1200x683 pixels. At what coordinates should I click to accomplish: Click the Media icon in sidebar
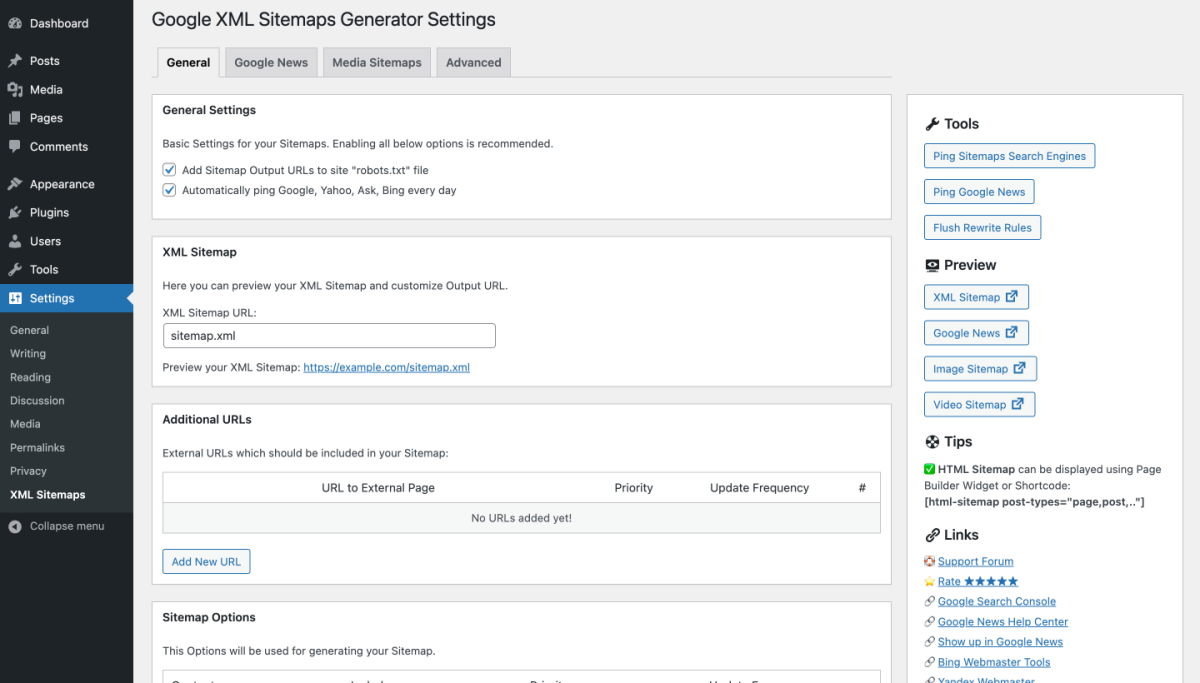click(15, 90)
